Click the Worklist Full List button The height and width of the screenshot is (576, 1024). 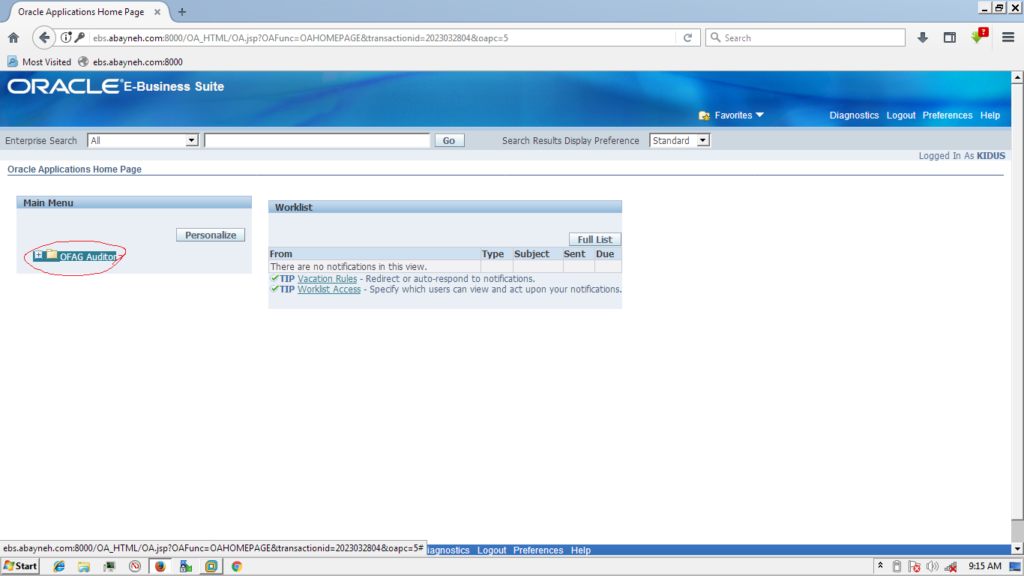tap(594, 240)
